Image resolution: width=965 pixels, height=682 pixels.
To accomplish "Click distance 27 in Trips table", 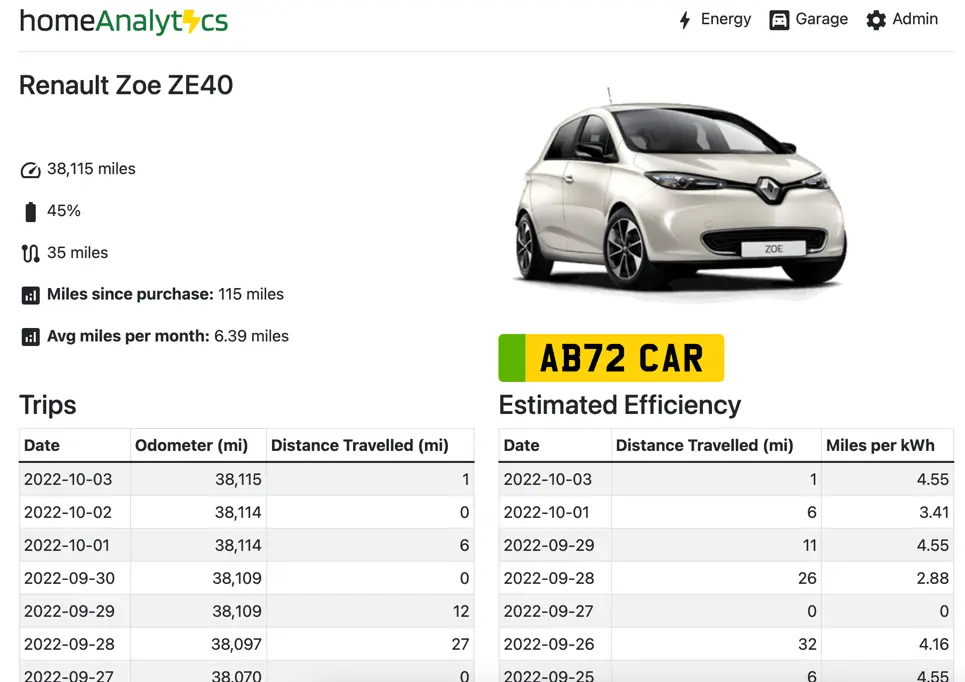I will (x=460, y=644).
